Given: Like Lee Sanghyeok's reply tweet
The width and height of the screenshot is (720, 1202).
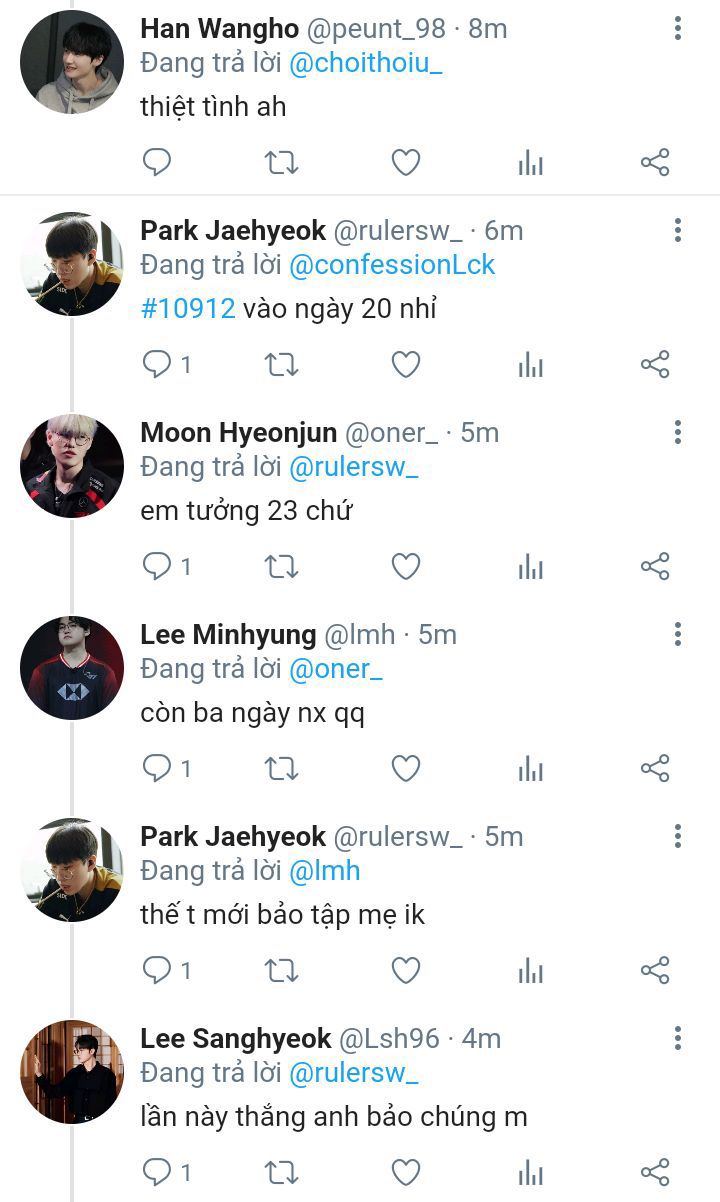Looking at the screenshot, I should coord(405,1172).
